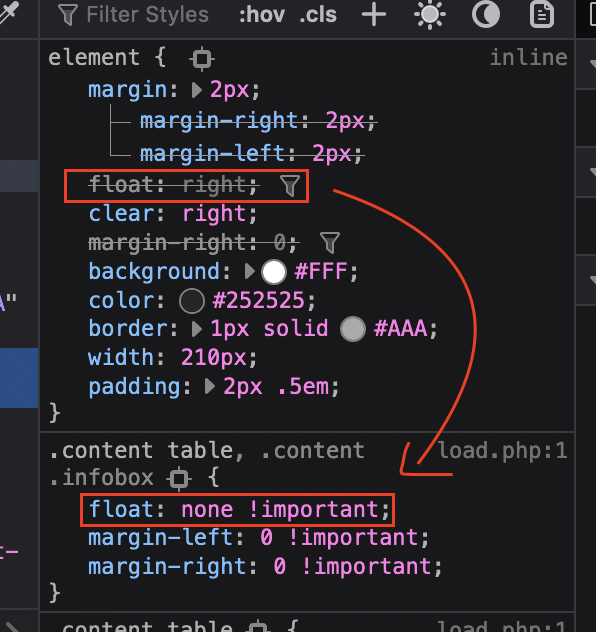Click the element rule selector highlighter icon

click(201, 59)
